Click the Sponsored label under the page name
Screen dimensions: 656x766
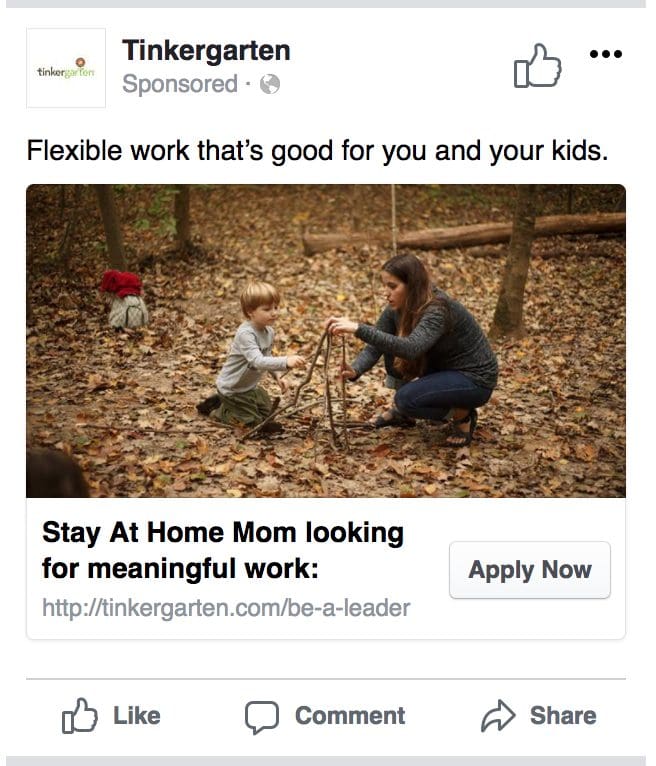point(179,84)
